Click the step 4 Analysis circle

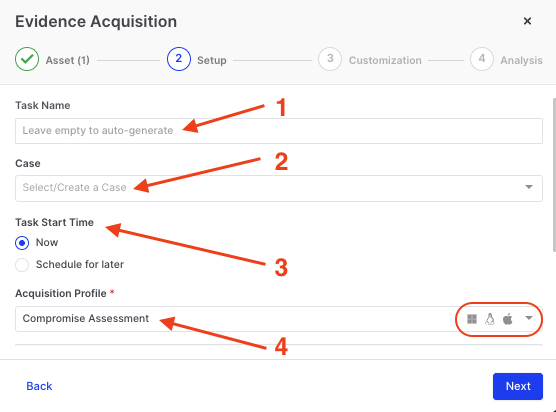[482, 59]
